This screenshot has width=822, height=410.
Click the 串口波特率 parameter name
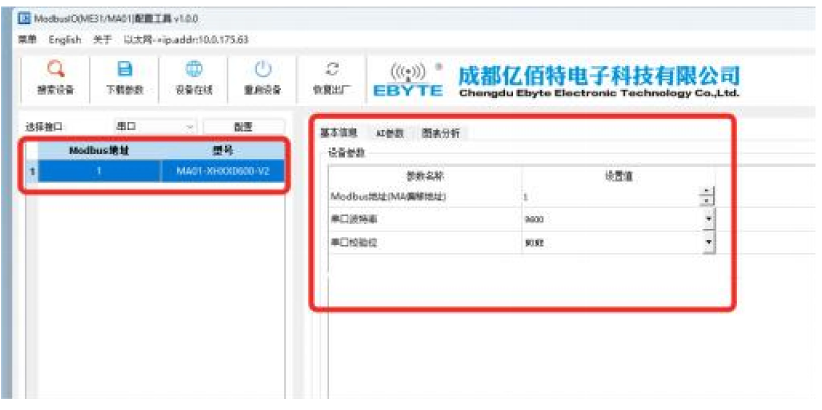(354, 220)
